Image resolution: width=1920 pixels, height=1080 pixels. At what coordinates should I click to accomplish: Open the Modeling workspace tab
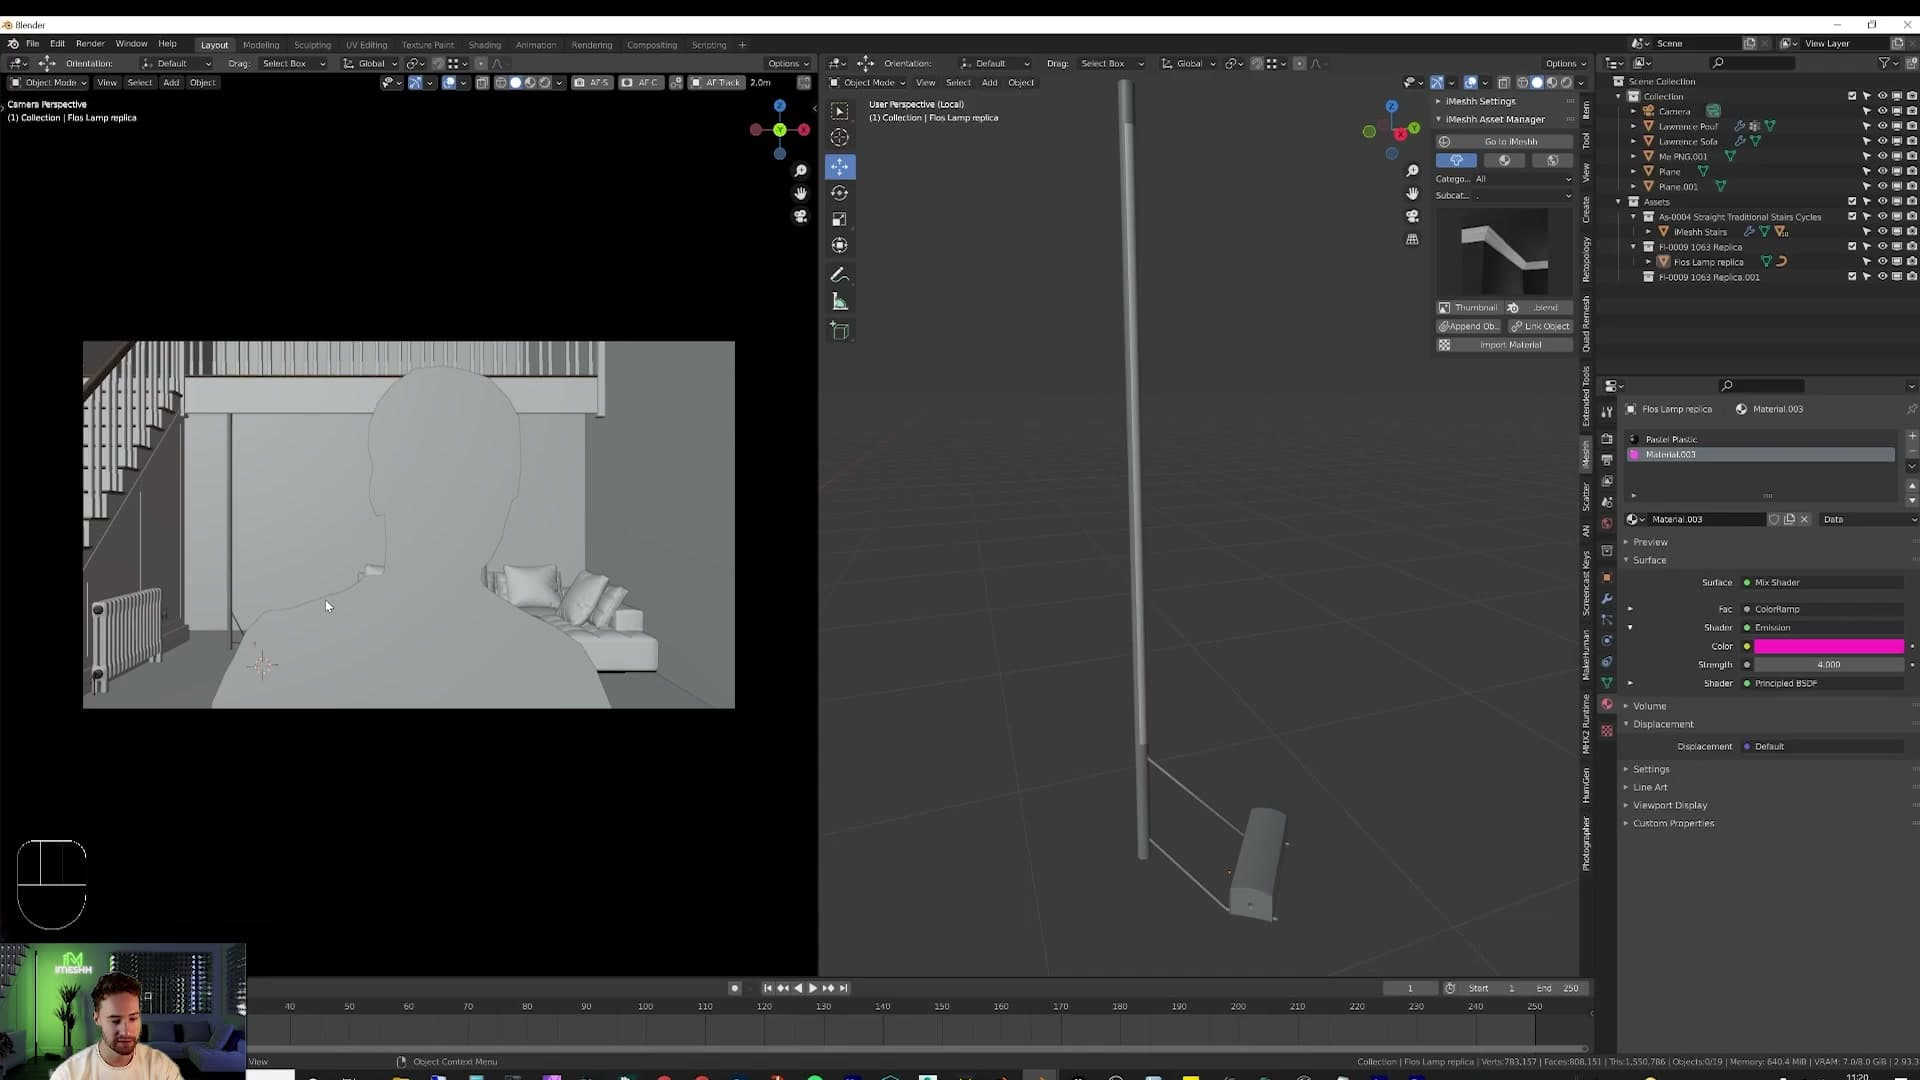pos(261,45)
